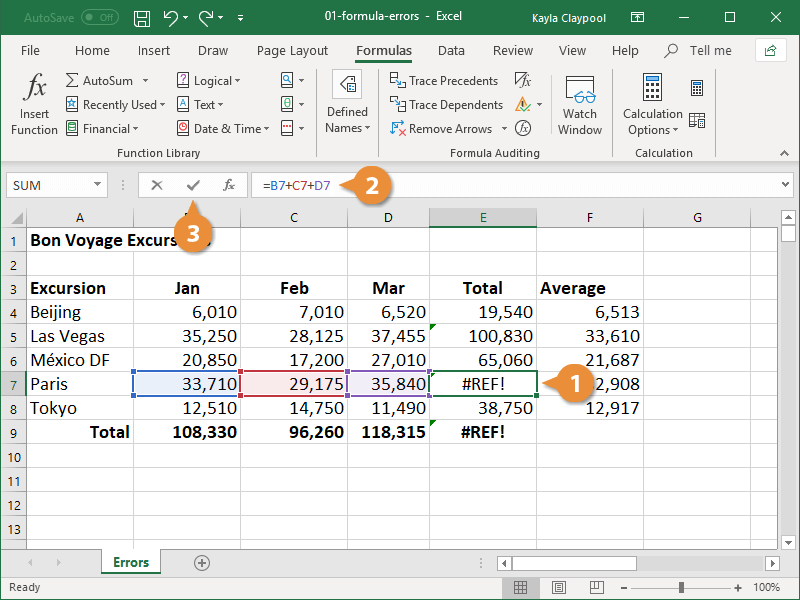Image resolution: width=800 pixels, height=600 pixels.
Task: Expand the Name Box dropdown
Action: (98, 185)
